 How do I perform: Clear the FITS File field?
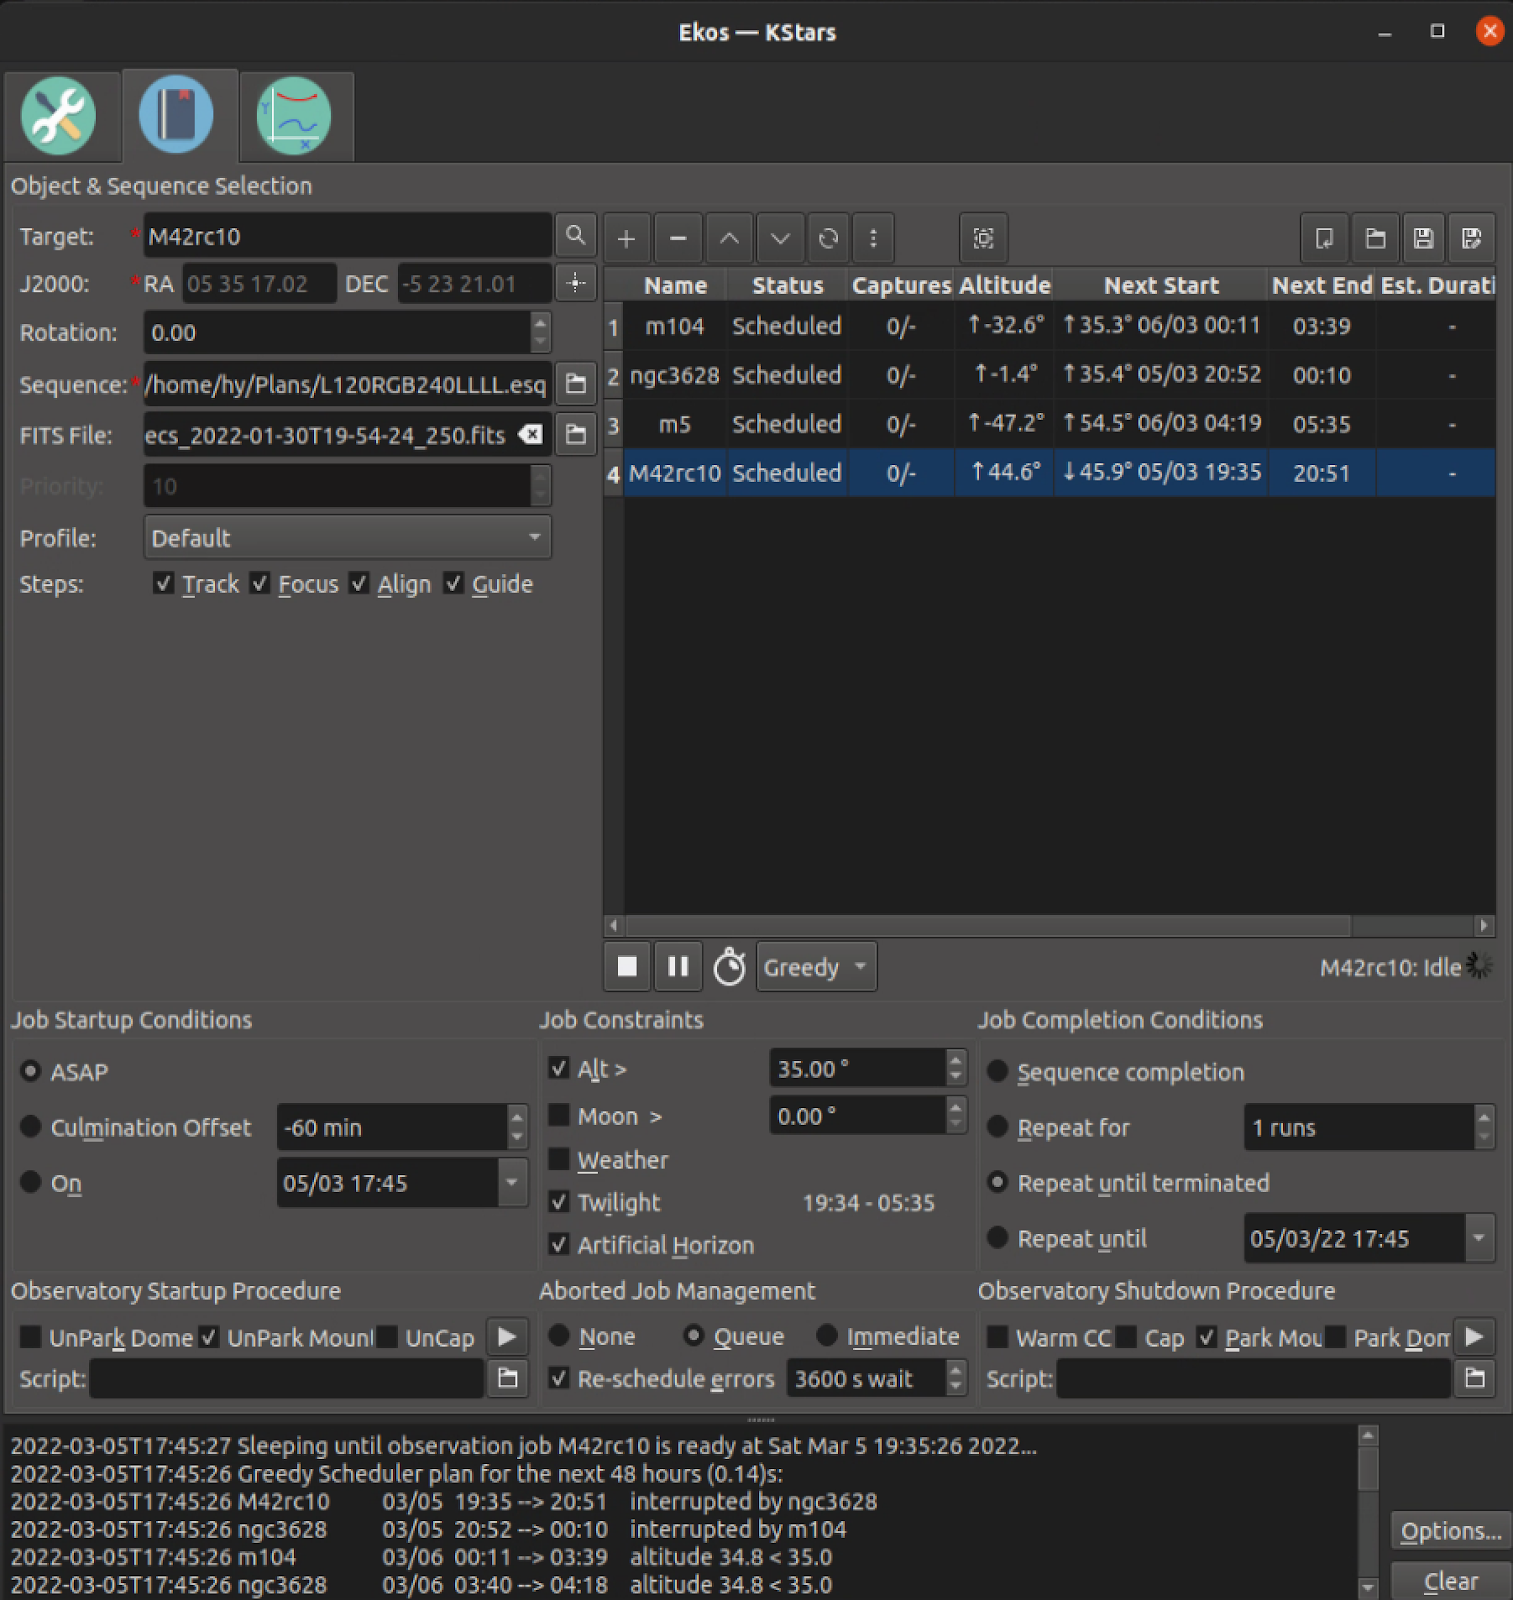click(531, 434)
